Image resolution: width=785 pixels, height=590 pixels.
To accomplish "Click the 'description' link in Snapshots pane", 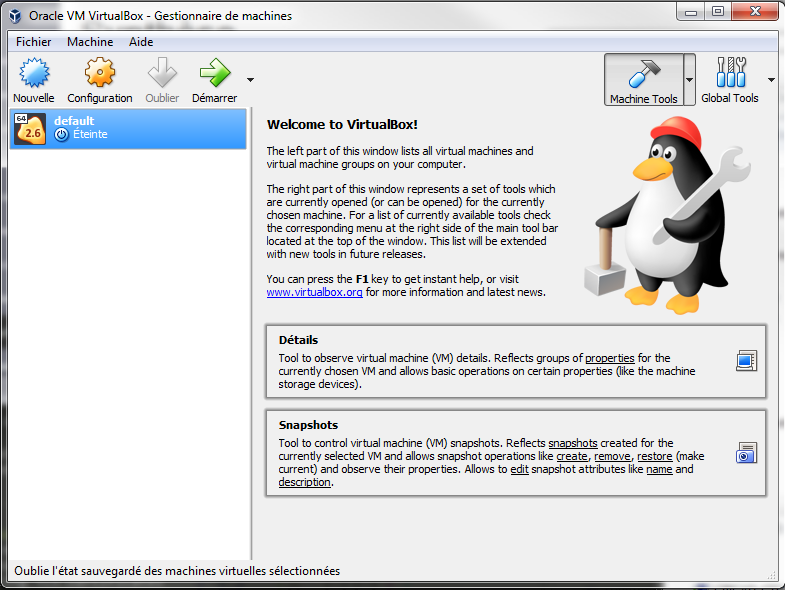I will point(304,482).
